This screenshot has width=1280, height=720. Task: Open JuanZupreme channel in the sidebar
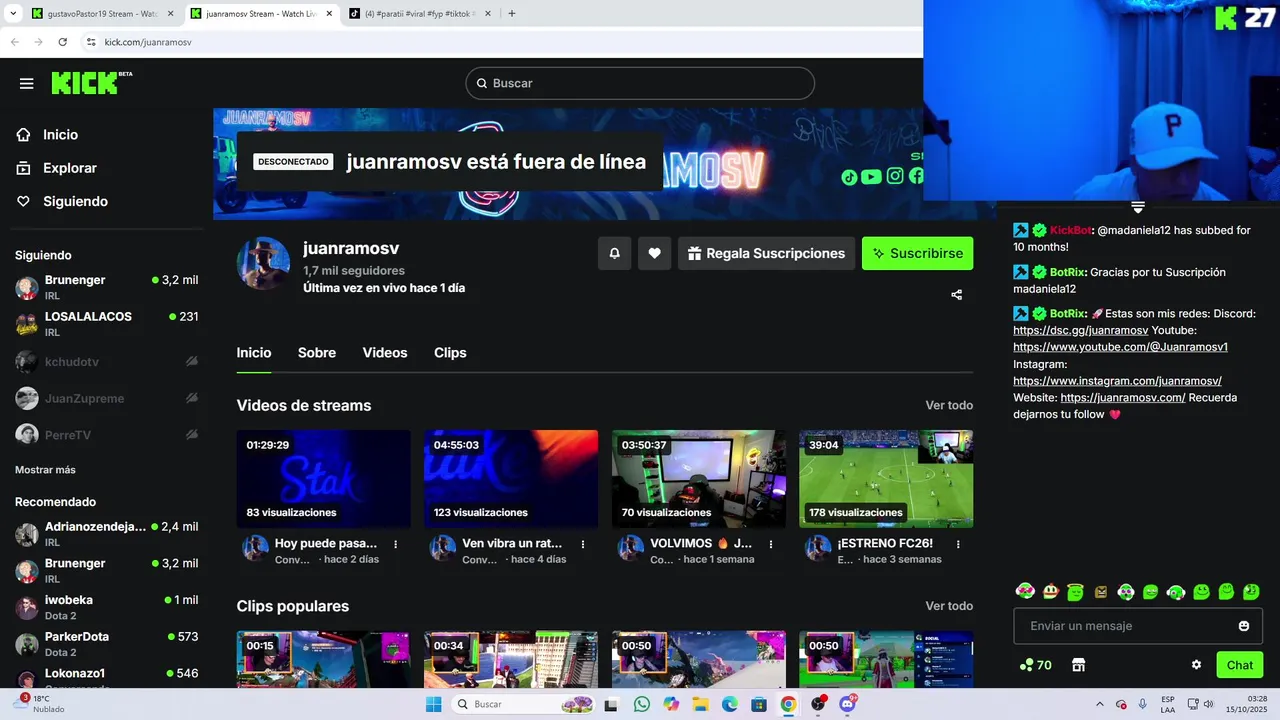coord(106,398)
